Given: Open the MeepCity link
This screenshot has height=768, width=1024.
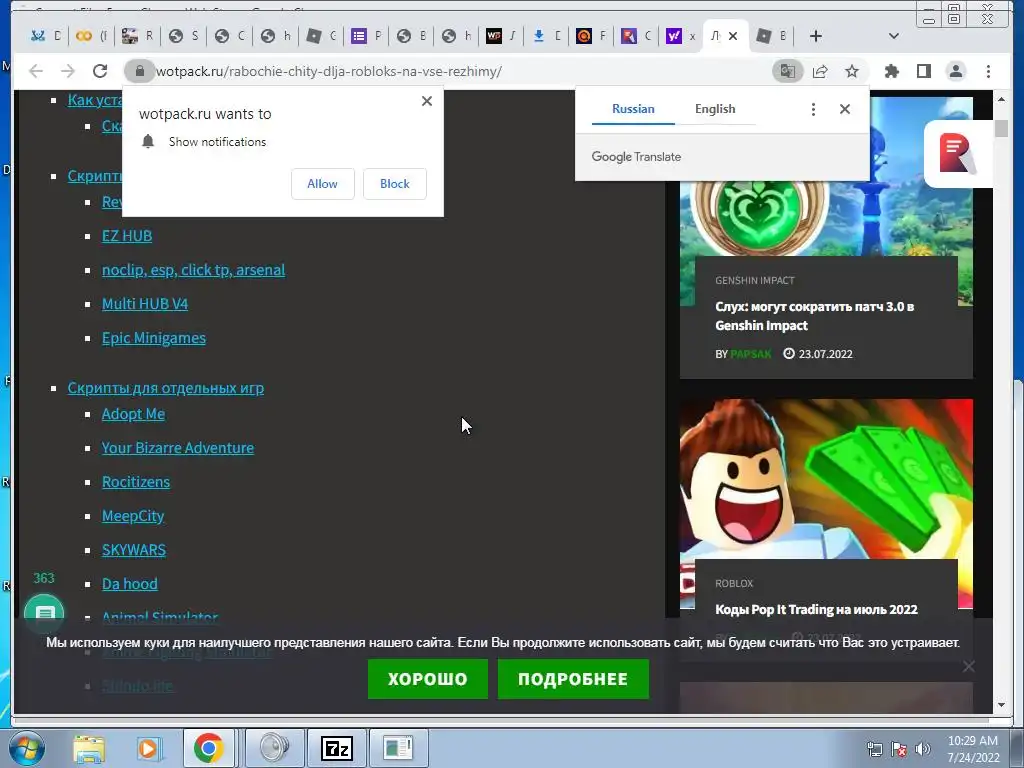Looking at the screenshot, I should 133,516.
